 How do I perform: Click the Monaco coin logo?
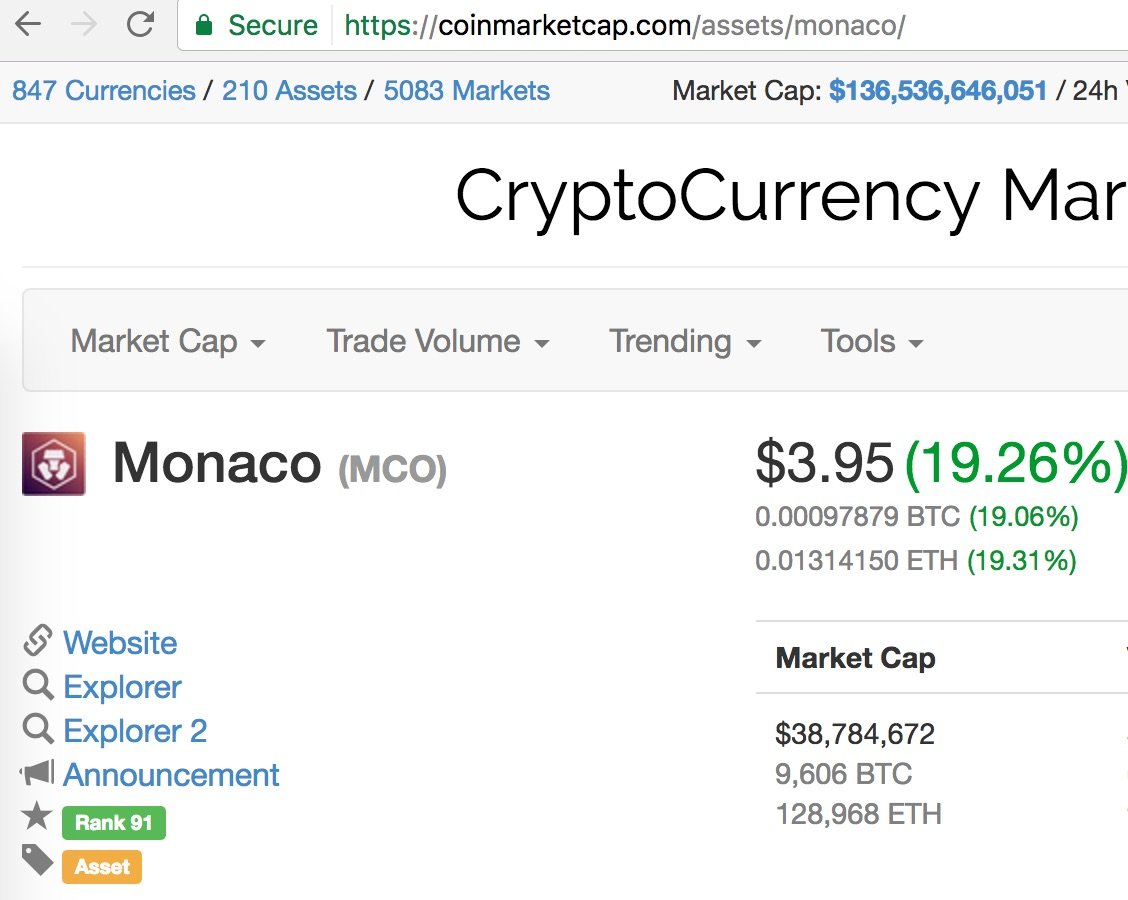[x=54, y=463]
